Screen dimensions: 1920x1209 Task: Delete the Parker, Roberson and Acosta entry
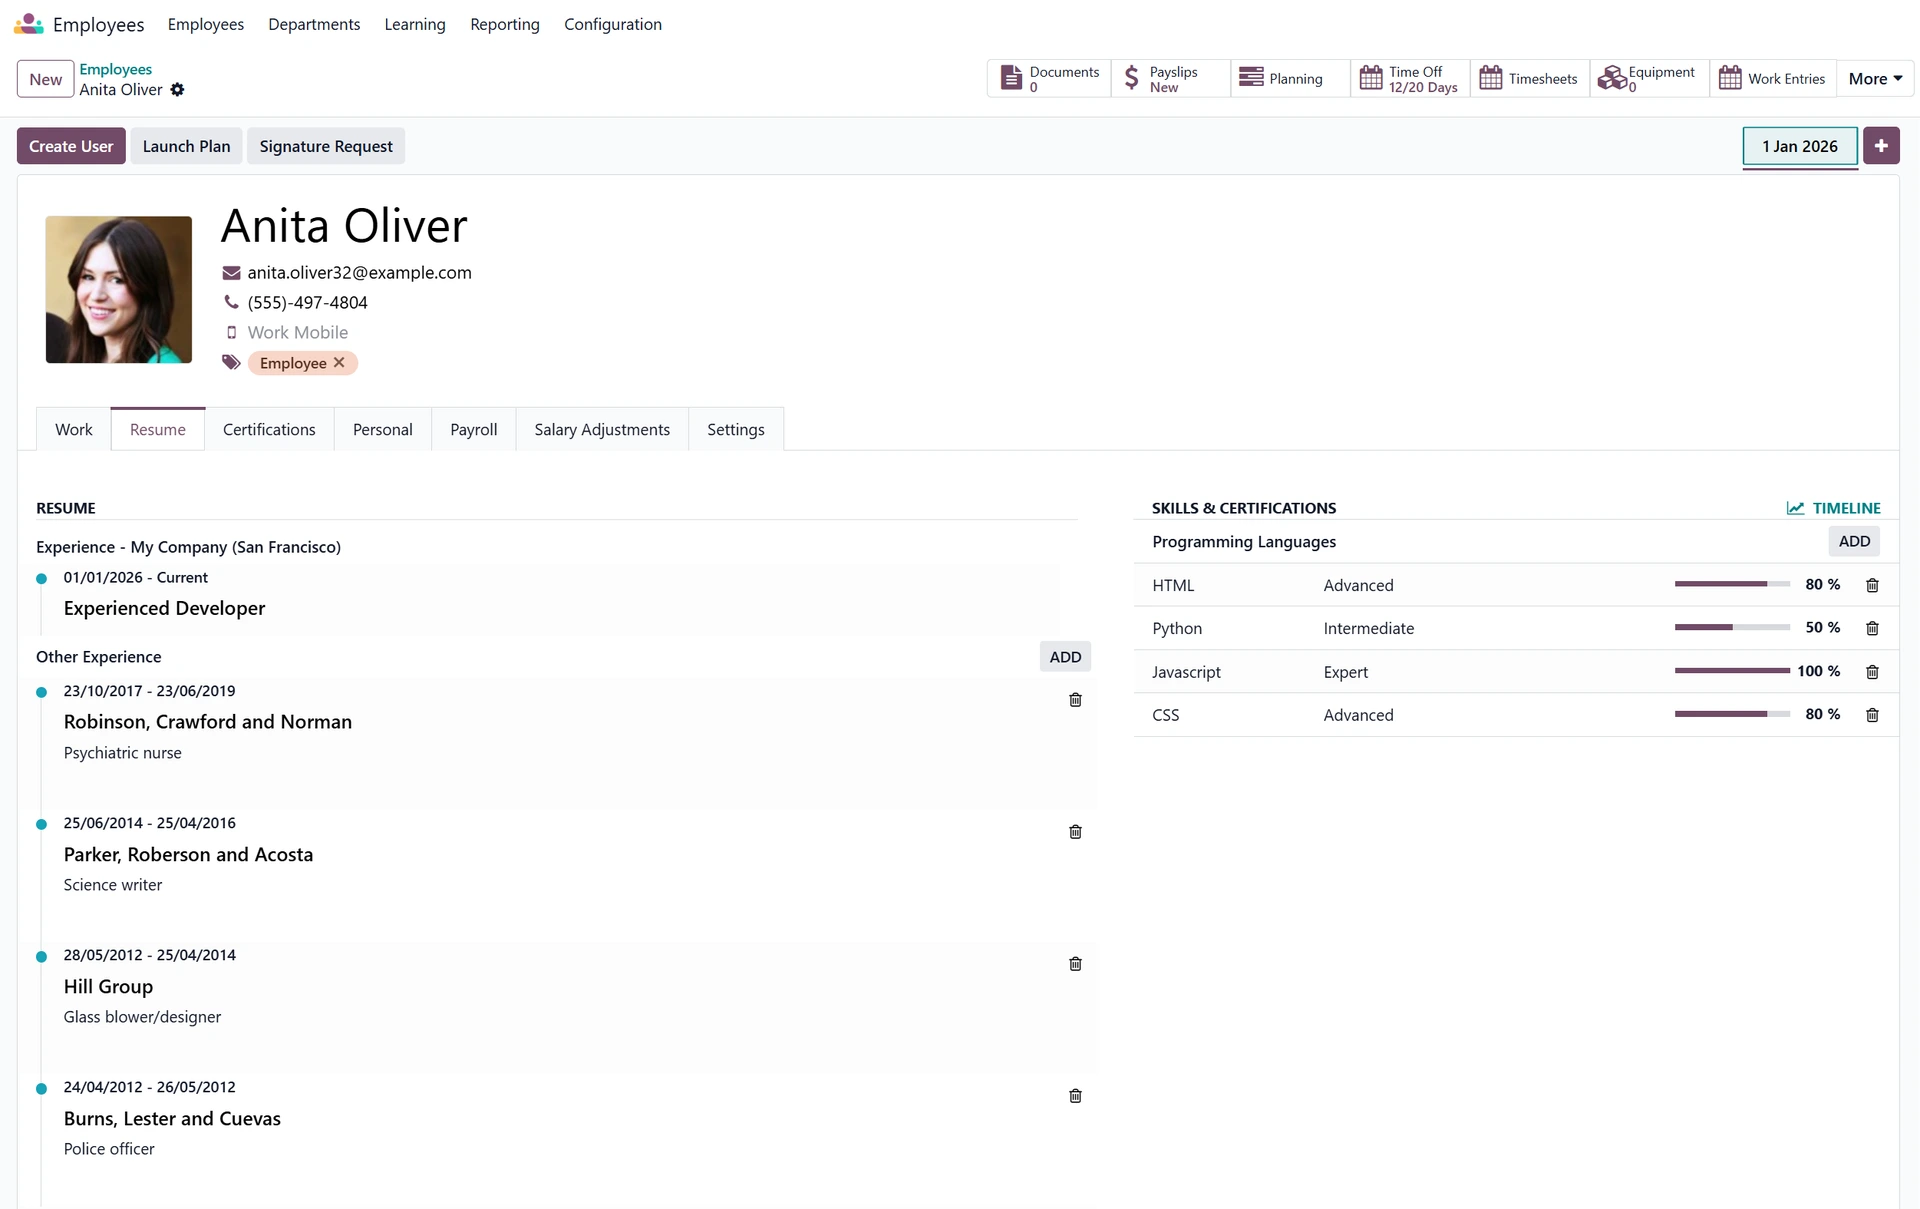coord(1075,832)
